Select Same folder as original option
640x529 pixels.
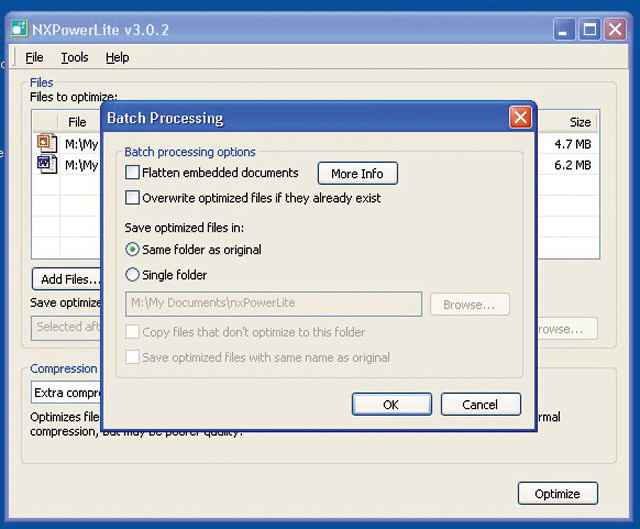[132, 249]
